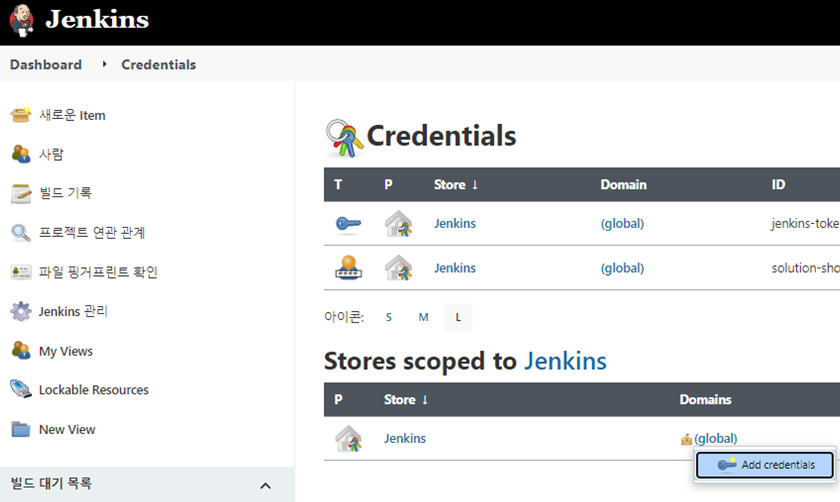Set icon size to M
840x502 pixels.
click(423, 317)
